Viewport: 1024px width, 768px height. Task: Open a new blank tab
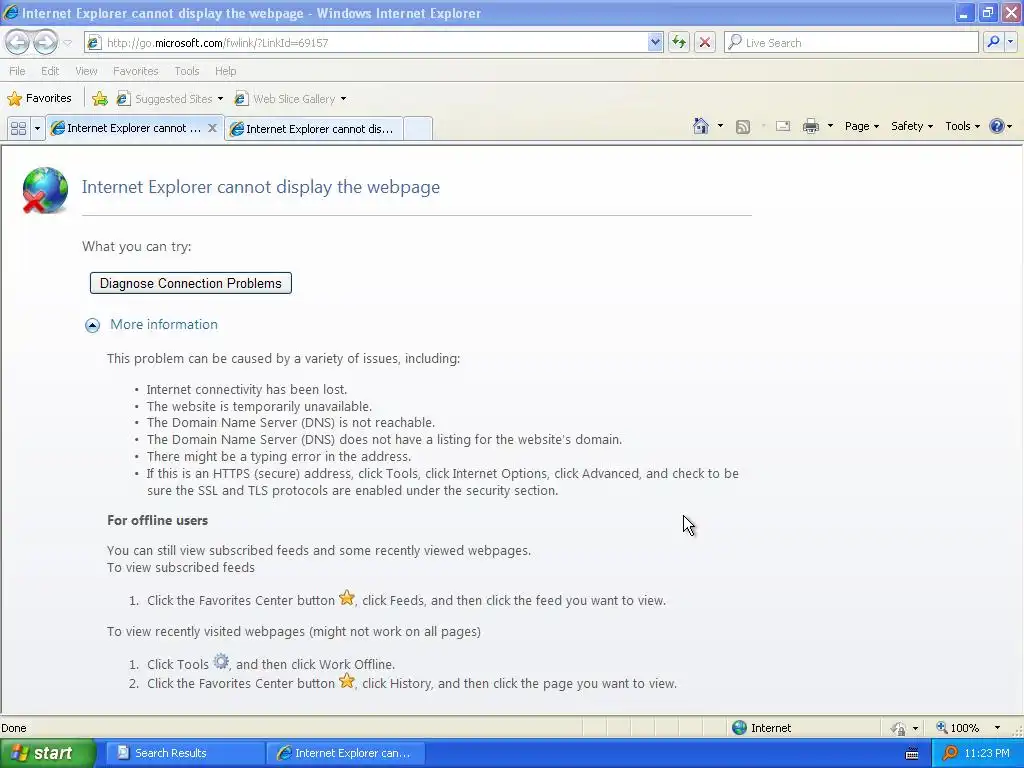click(418, 129)
